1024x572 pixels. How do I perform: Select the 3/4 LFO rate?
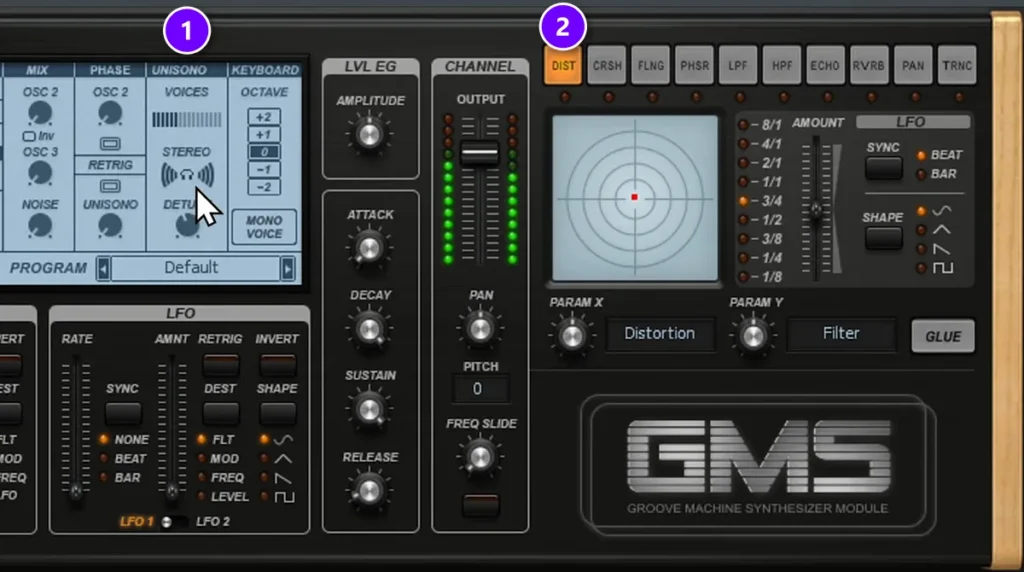(743, 201)
